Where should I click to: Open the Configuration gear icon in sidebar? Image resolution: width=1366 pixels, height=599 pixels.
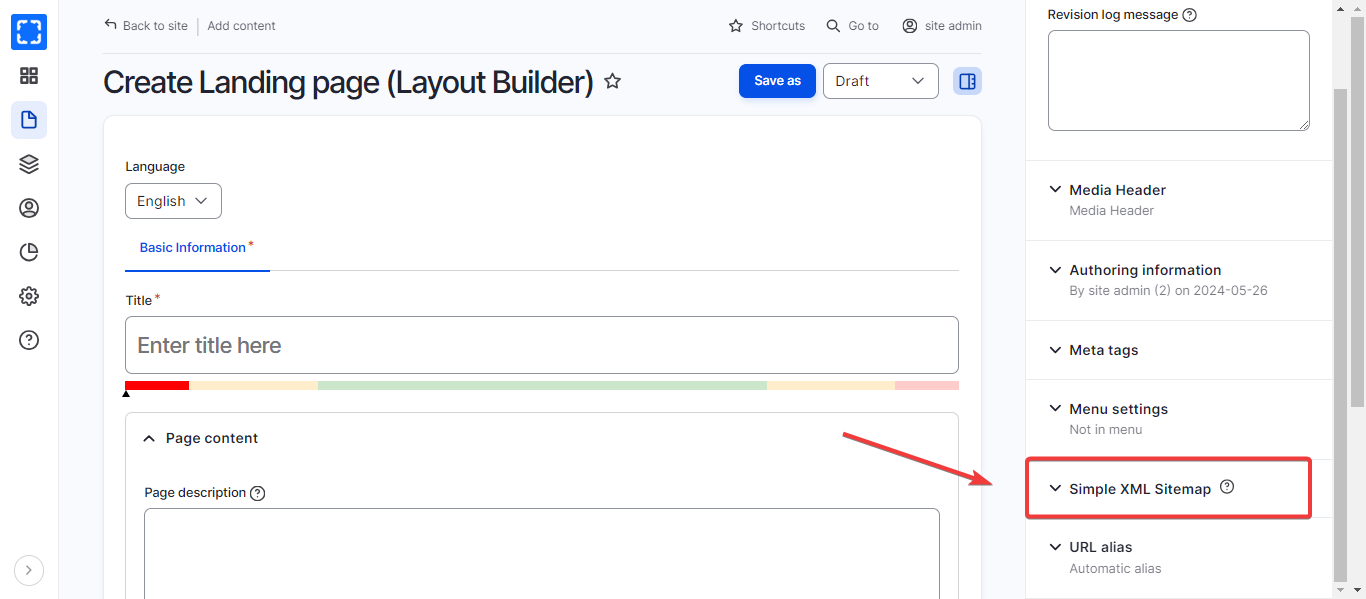point(29,296)
